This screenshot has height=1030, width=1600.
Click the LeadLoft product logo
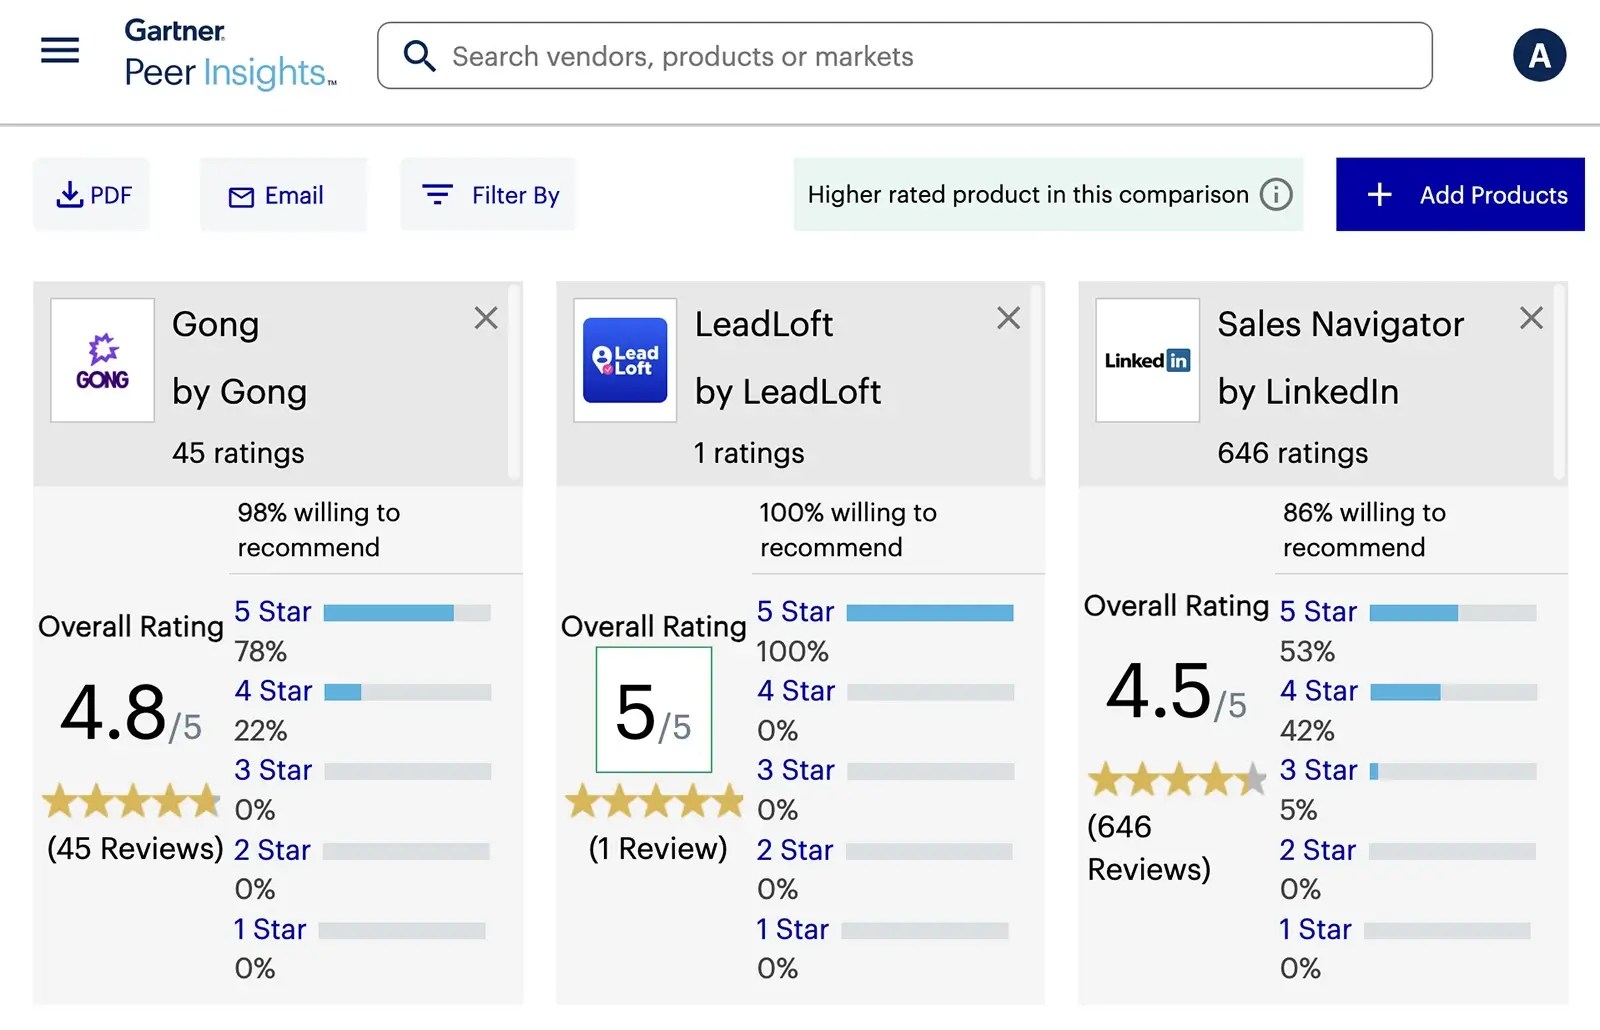(625, 360)
